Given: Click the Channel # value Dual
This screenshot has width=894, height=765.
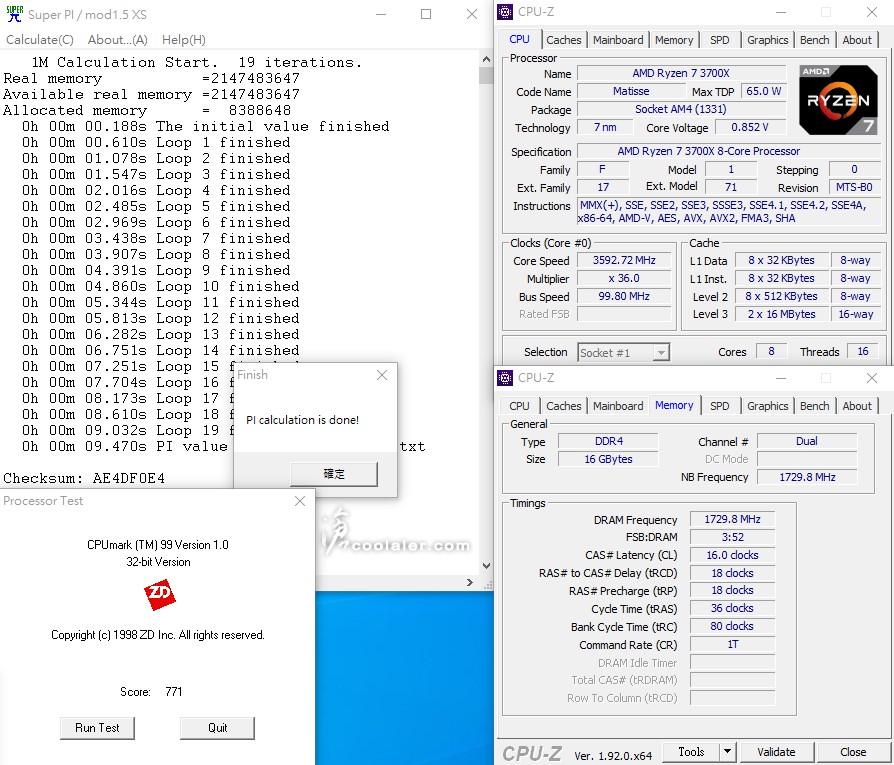Looking at the screenshot, I should (807, 441).
